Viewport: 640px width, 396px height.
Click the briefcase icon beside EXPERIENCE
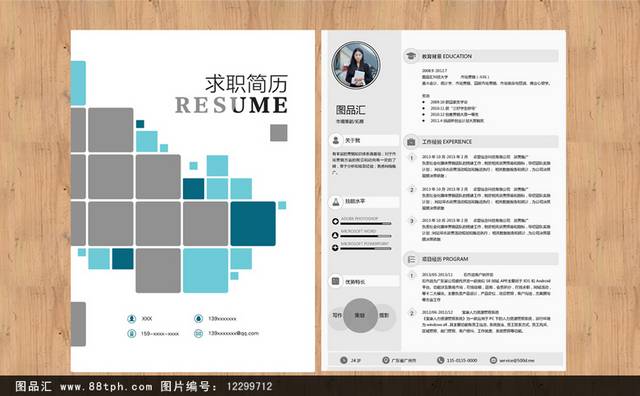pyautogui.click(x=411, y=142)
